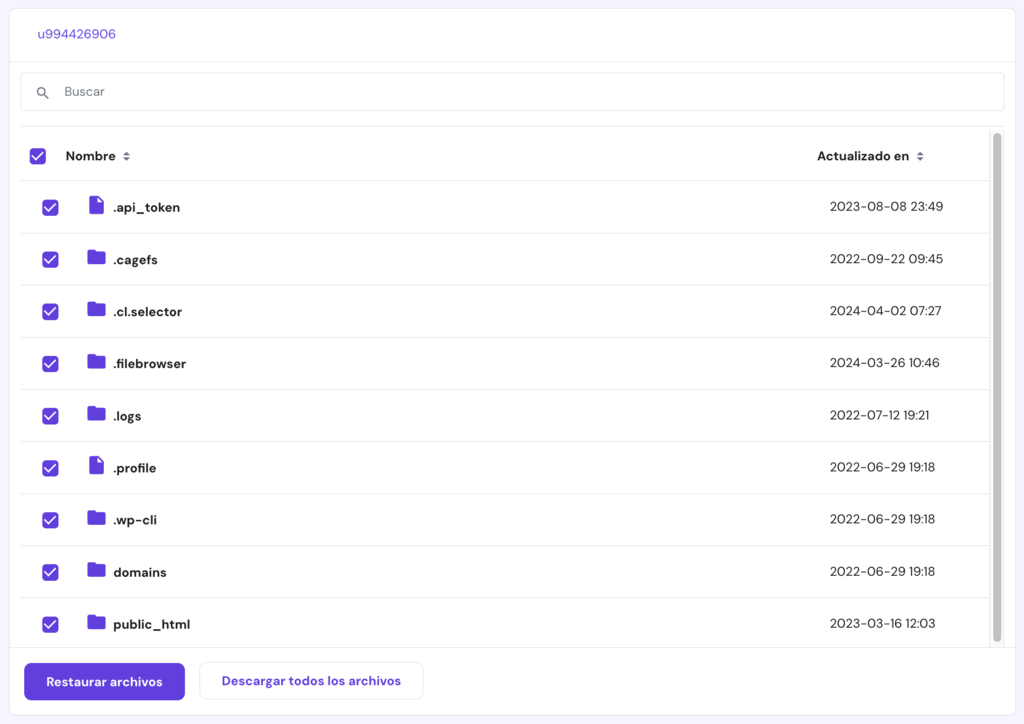Click the Restaurar archivos button

pos(104,681)
